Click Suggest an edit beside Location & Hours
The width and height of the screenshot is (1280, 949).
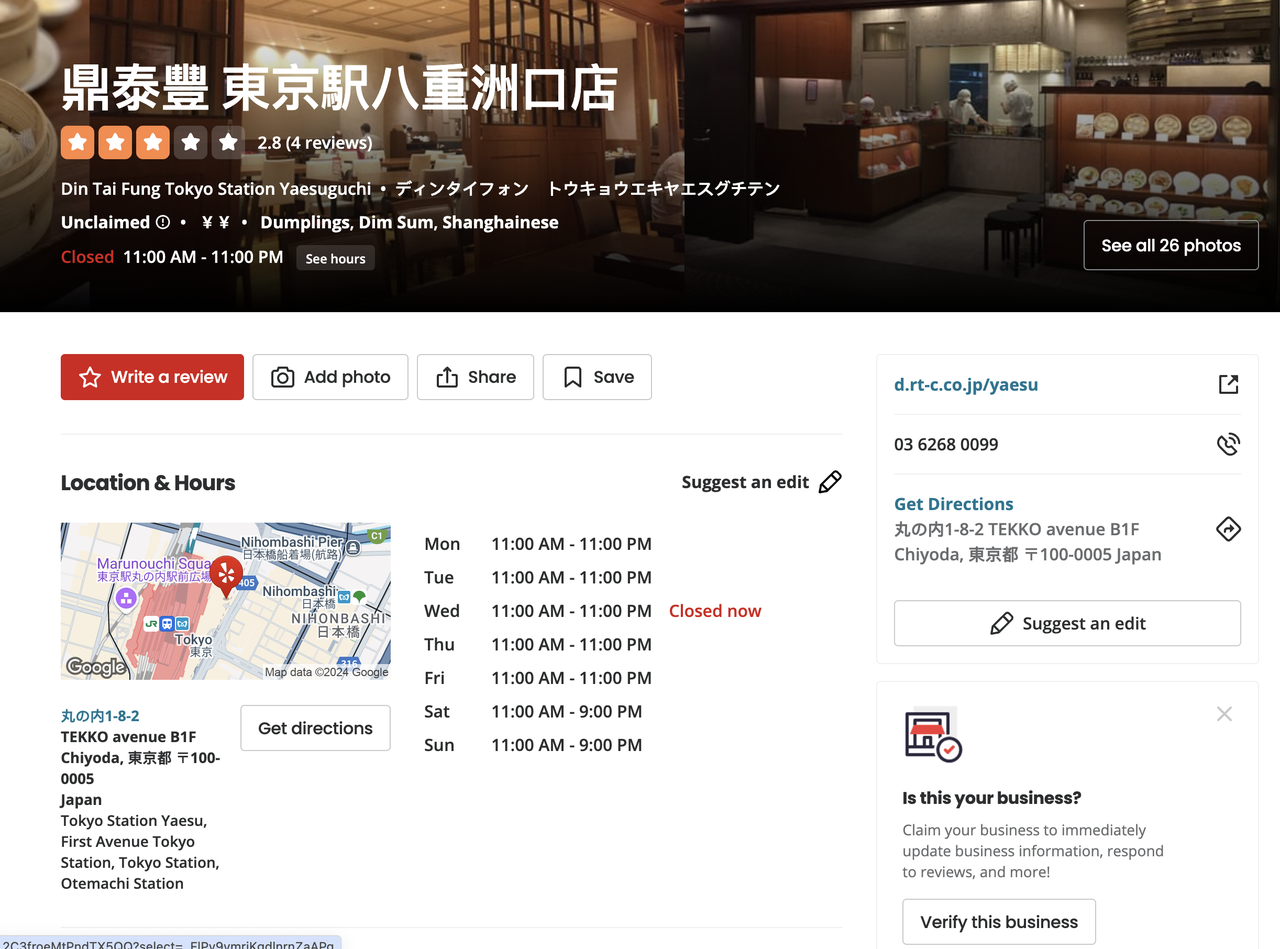762,482
